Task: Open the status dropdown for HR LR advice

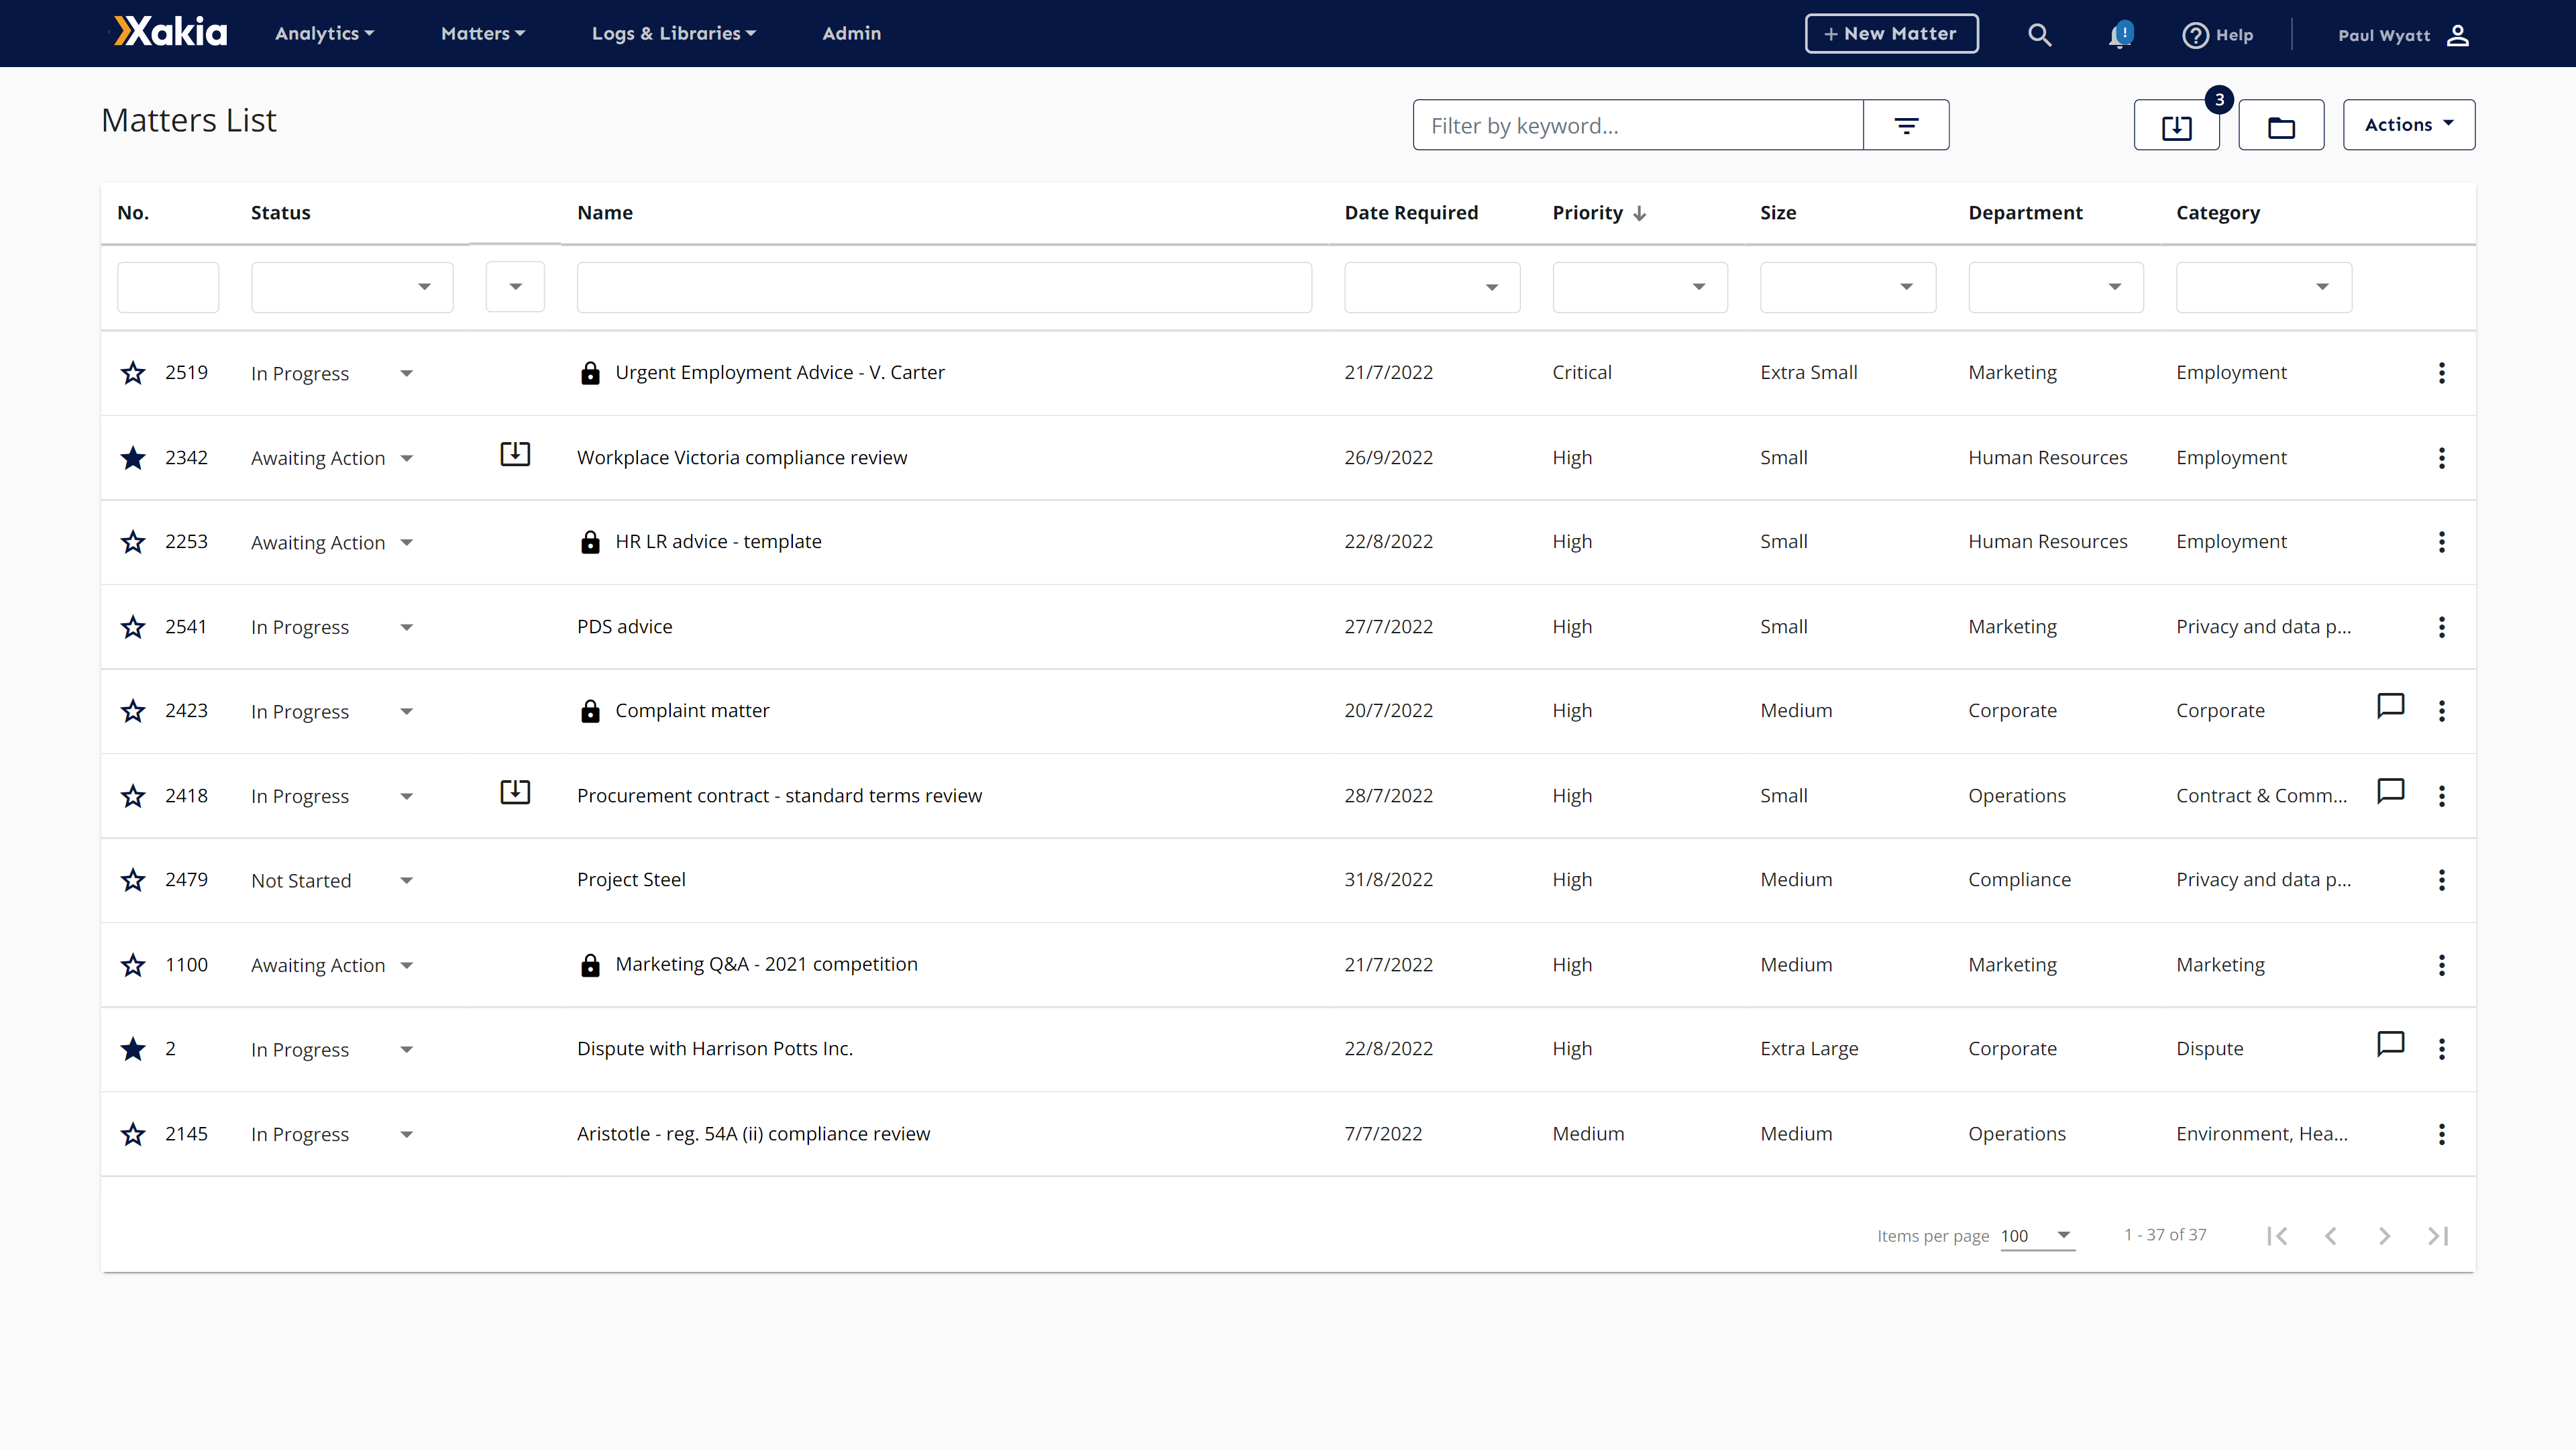Action: [406, 542]
